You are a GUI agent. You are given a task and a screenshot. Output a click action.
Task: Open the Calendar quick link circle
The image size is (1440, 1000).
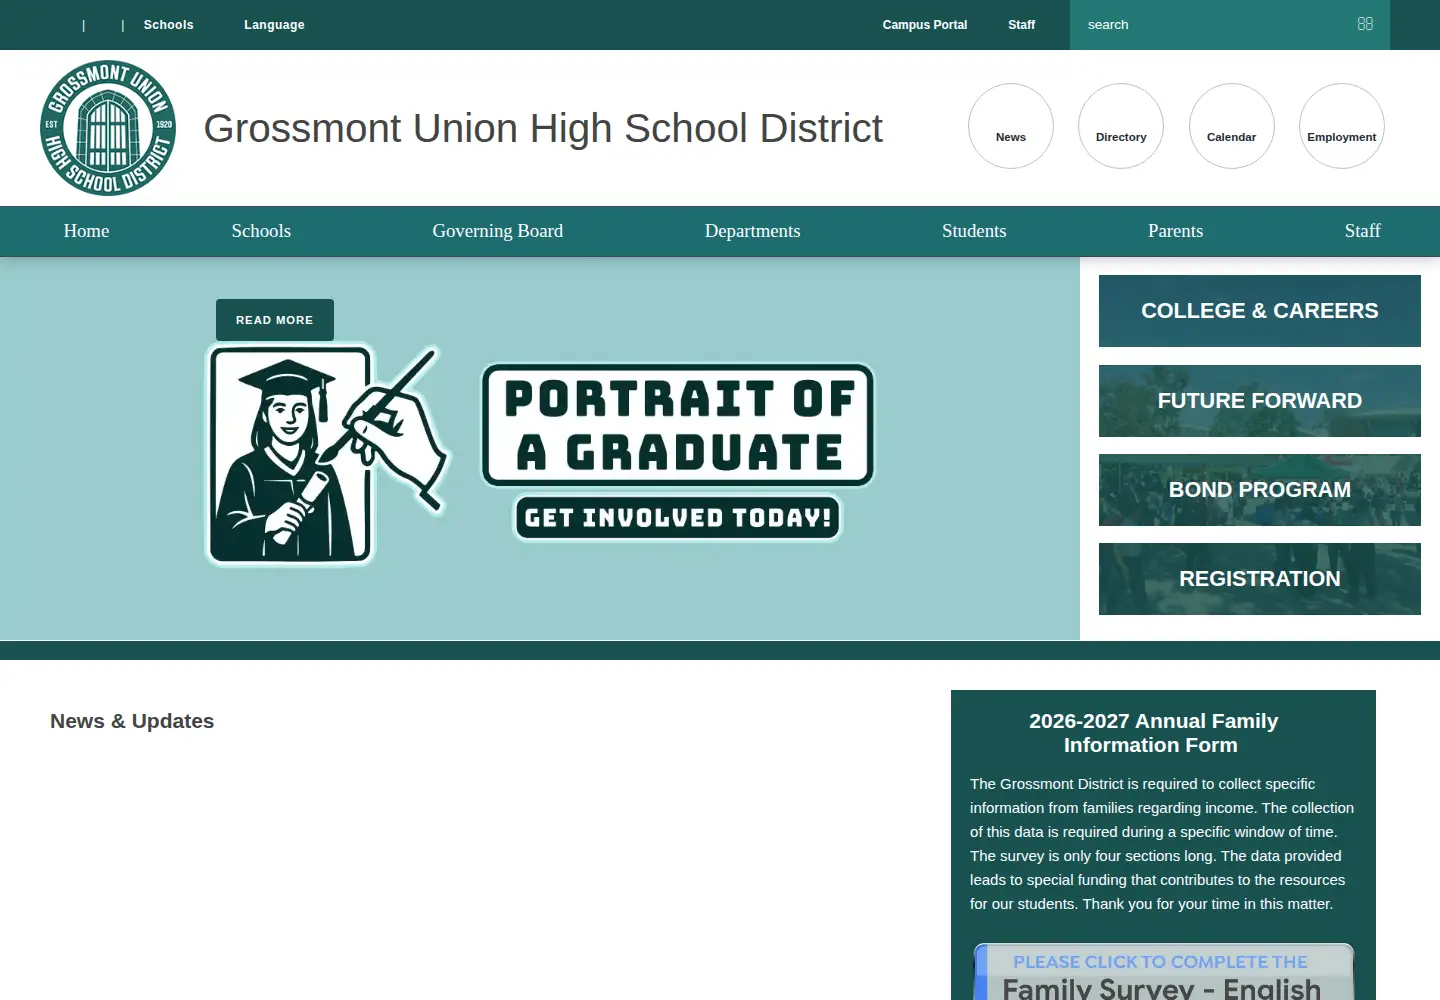pyautogui.click(x=1231, y=126)
